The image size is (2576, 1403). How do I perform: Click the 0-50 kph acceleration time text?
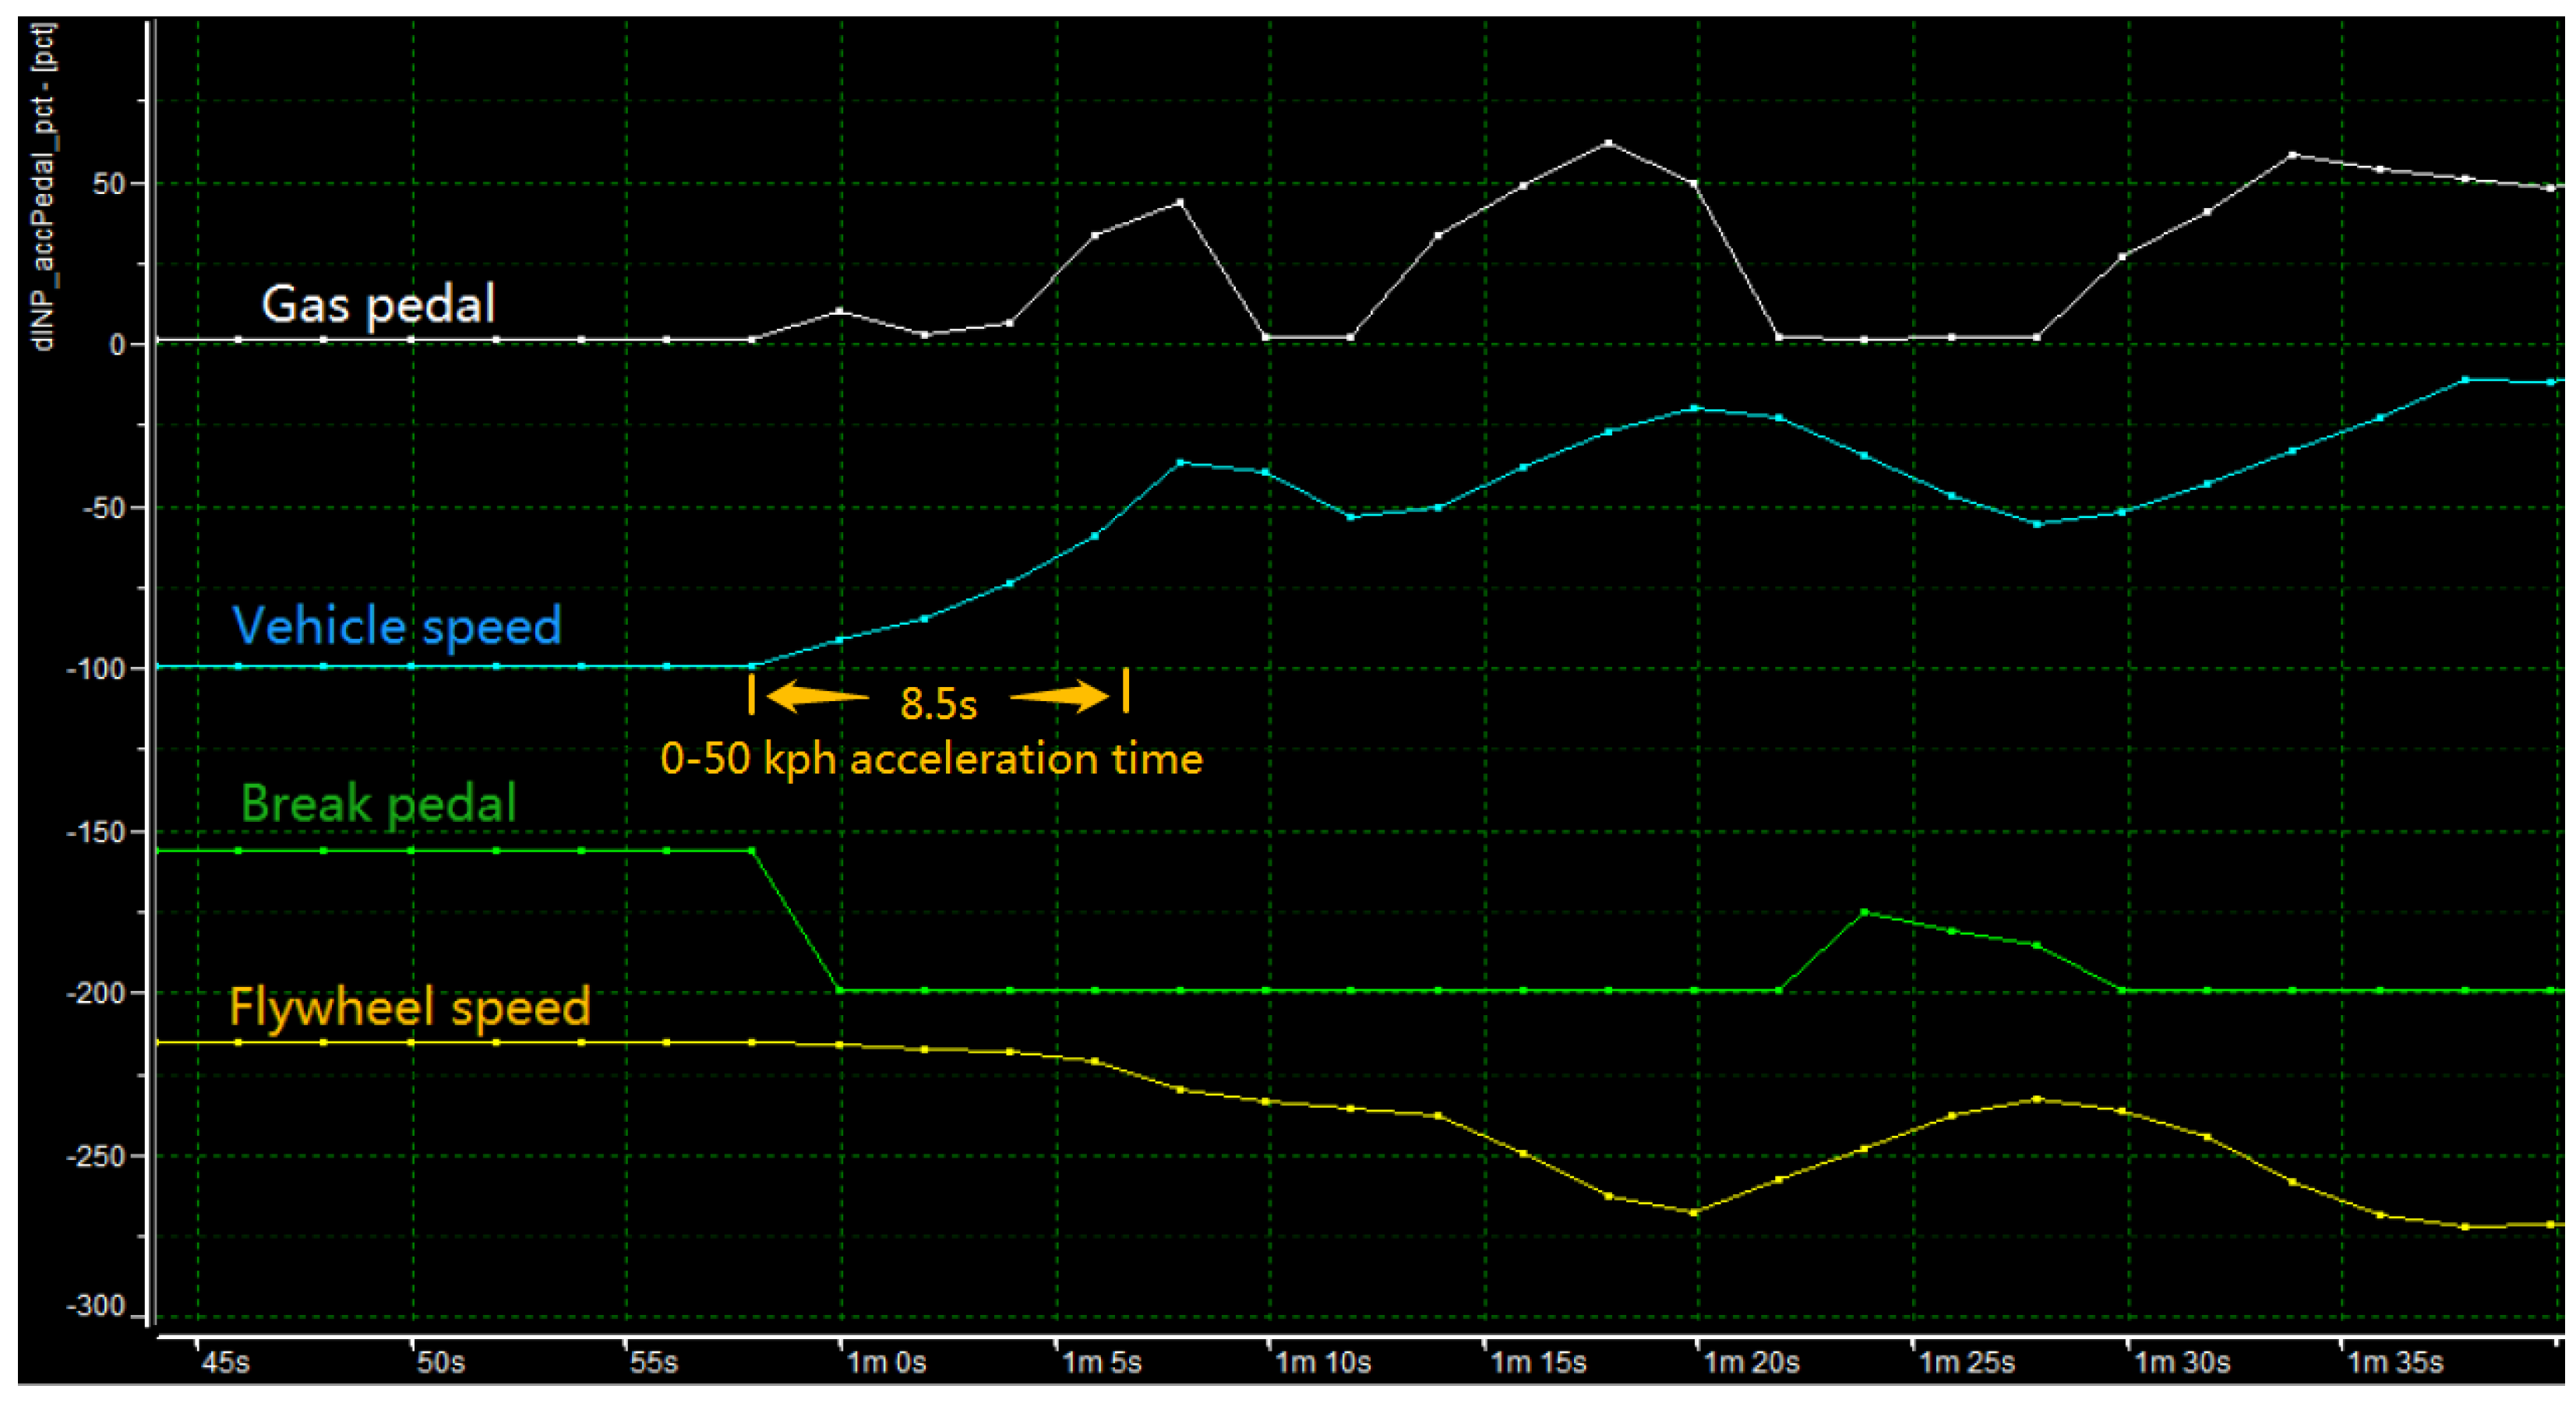(931, 759)
